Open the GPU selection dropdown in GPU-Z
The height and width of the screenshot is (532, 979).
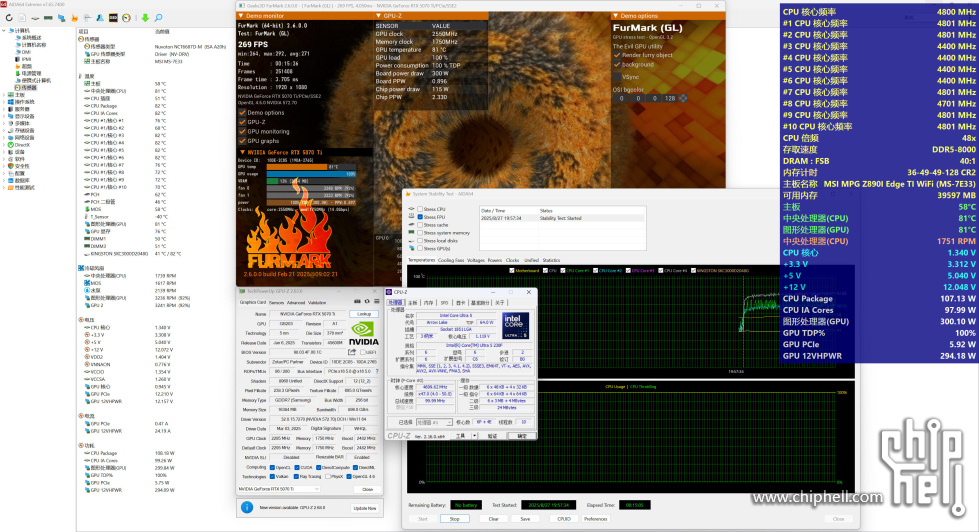click(278, 489)
